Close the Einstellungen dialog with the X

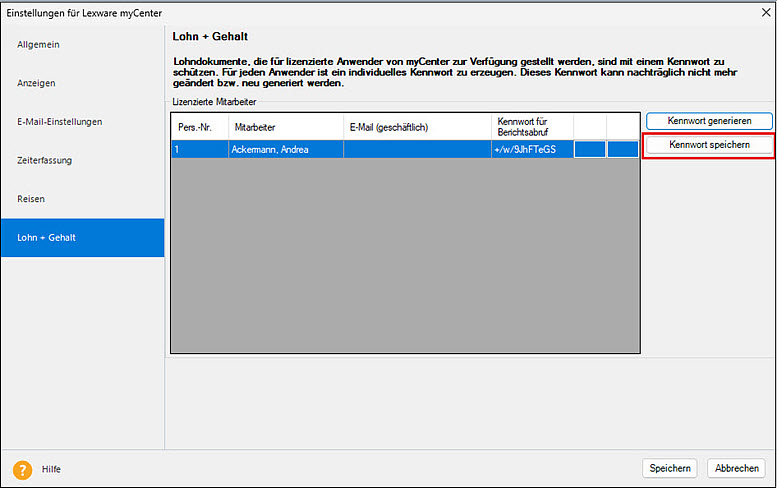(x=758, y=11)
